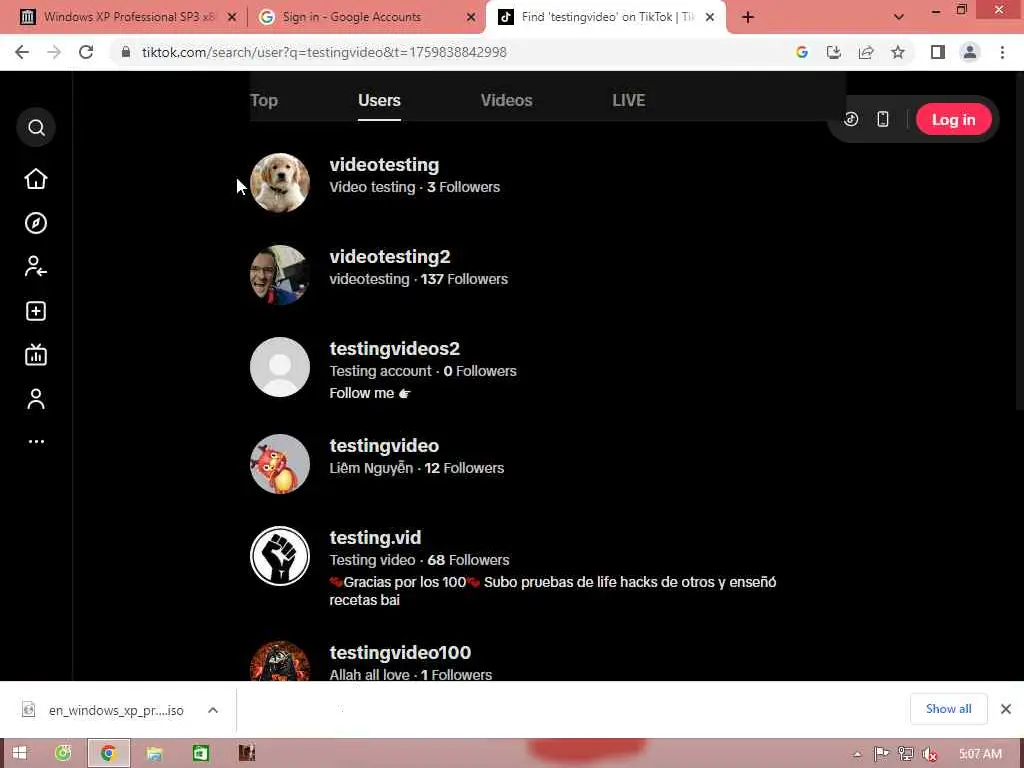
Task: Open the testing.vid username link
Action: click(x=375, y=537)
